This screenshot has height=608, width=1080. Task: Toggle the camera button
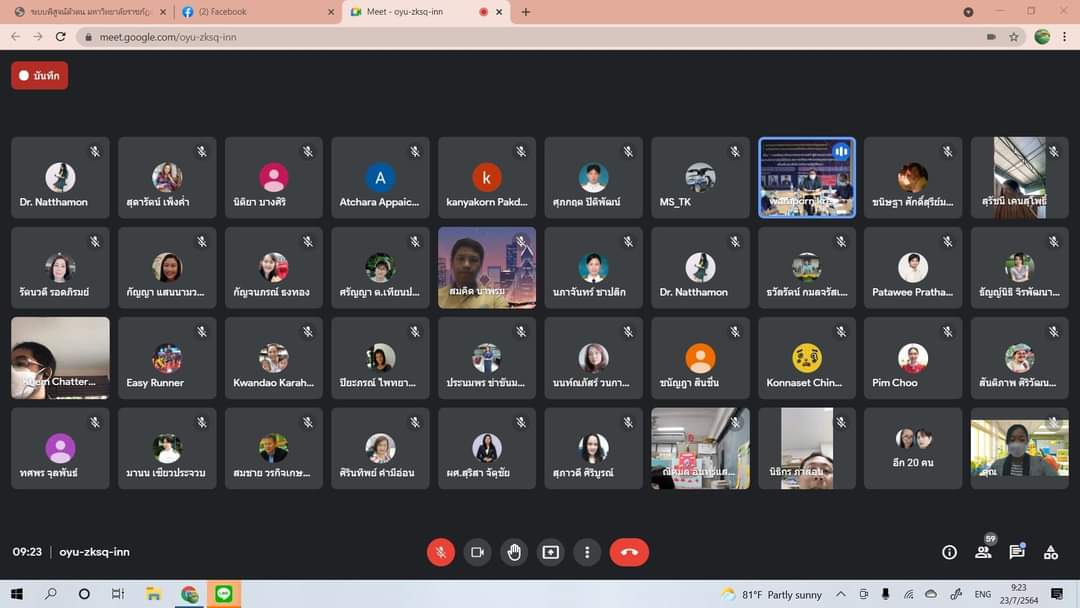click(477, 552)
